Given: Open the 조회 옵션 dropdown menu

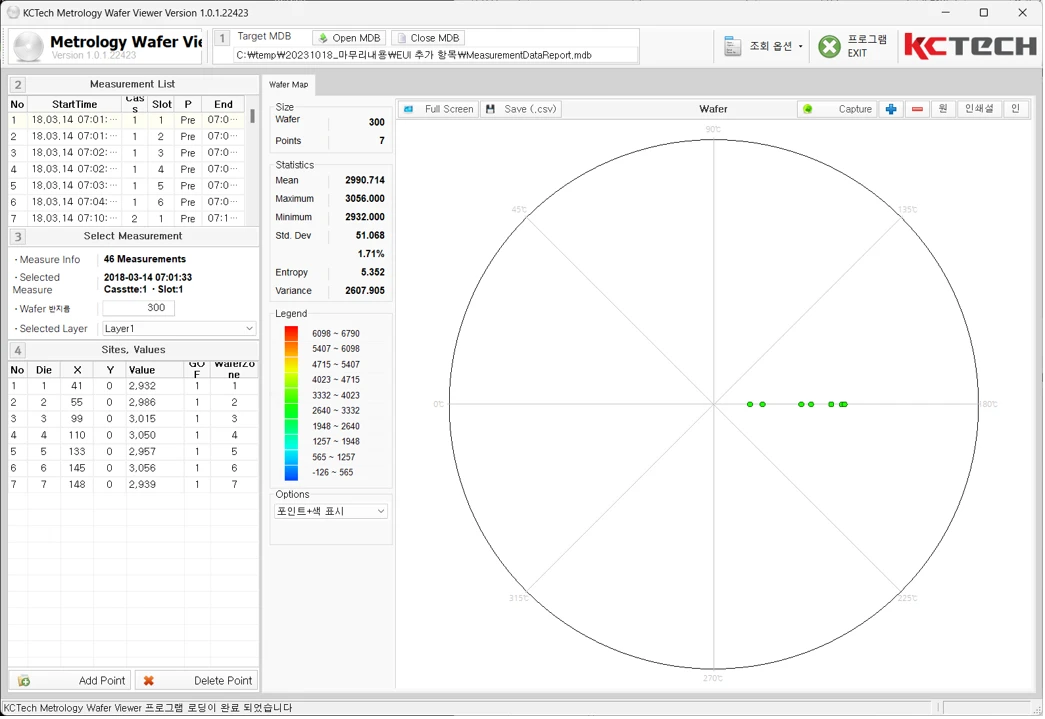Looking at the screenshot, I should [x=763, y=46].
